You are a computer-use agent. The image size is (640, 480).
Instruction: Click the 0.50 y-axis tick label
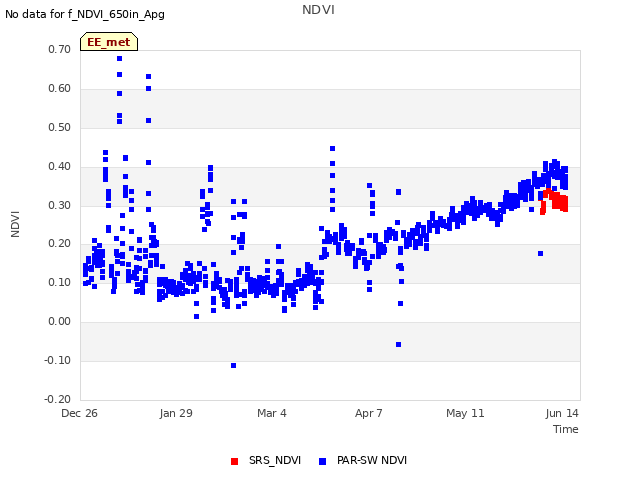pyautogui.click(x=59, y=127)
